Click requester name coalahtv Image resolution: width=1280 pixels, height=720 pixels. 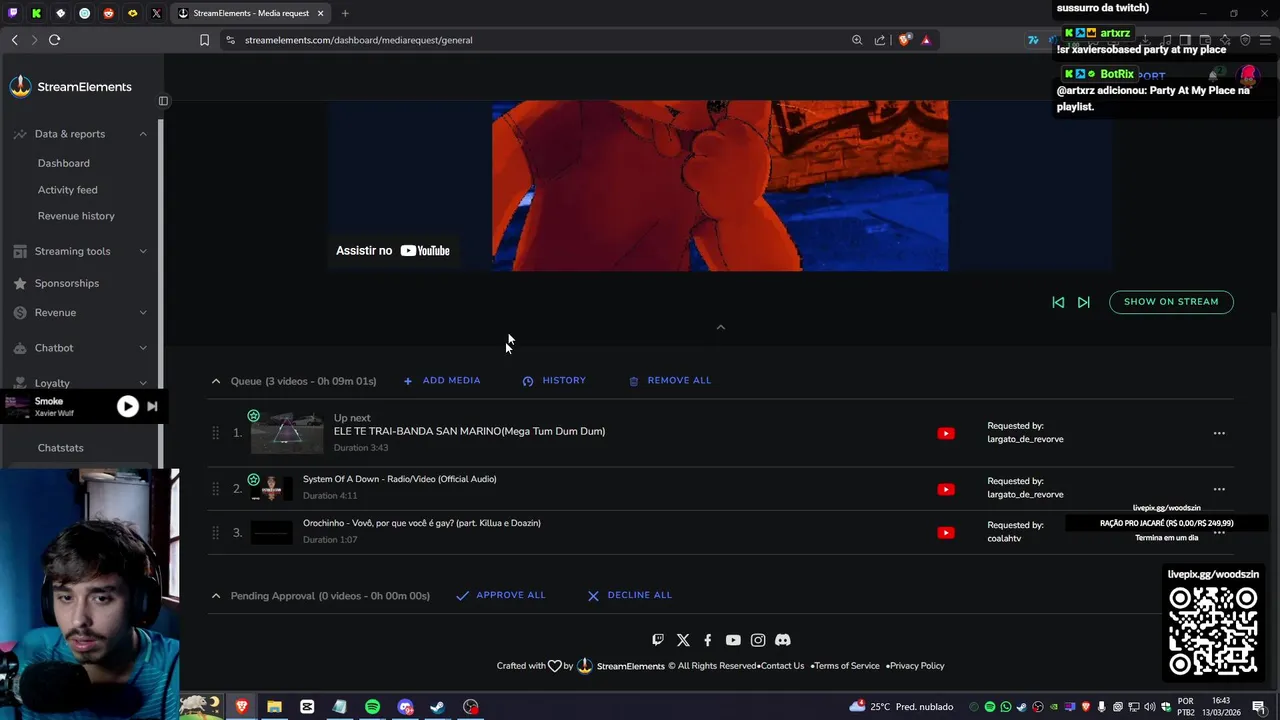1004,539
